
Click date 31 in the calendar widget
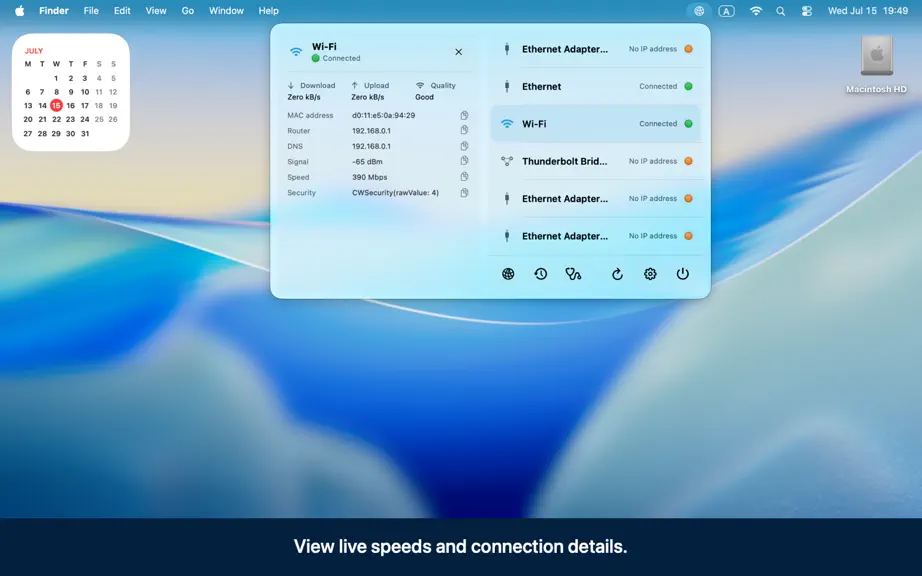pyautogui.click(x=85, y=133)
